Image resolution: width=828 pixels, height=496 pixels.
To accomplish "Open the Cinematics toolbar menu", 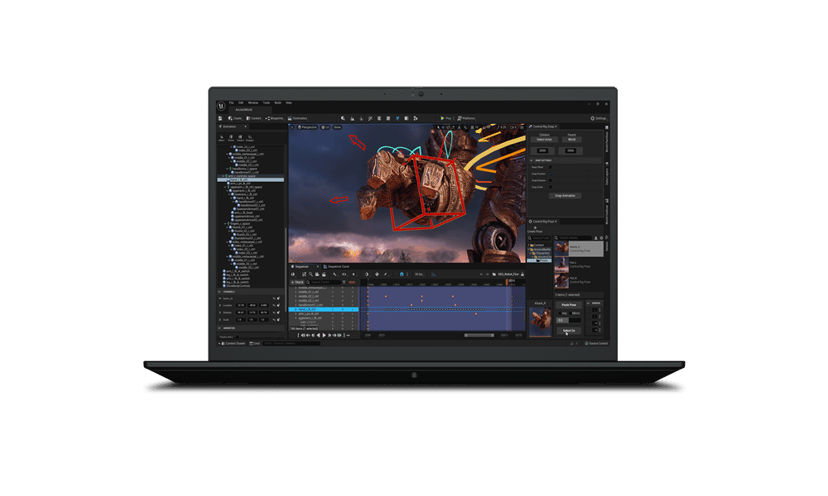I will [298, 118].
